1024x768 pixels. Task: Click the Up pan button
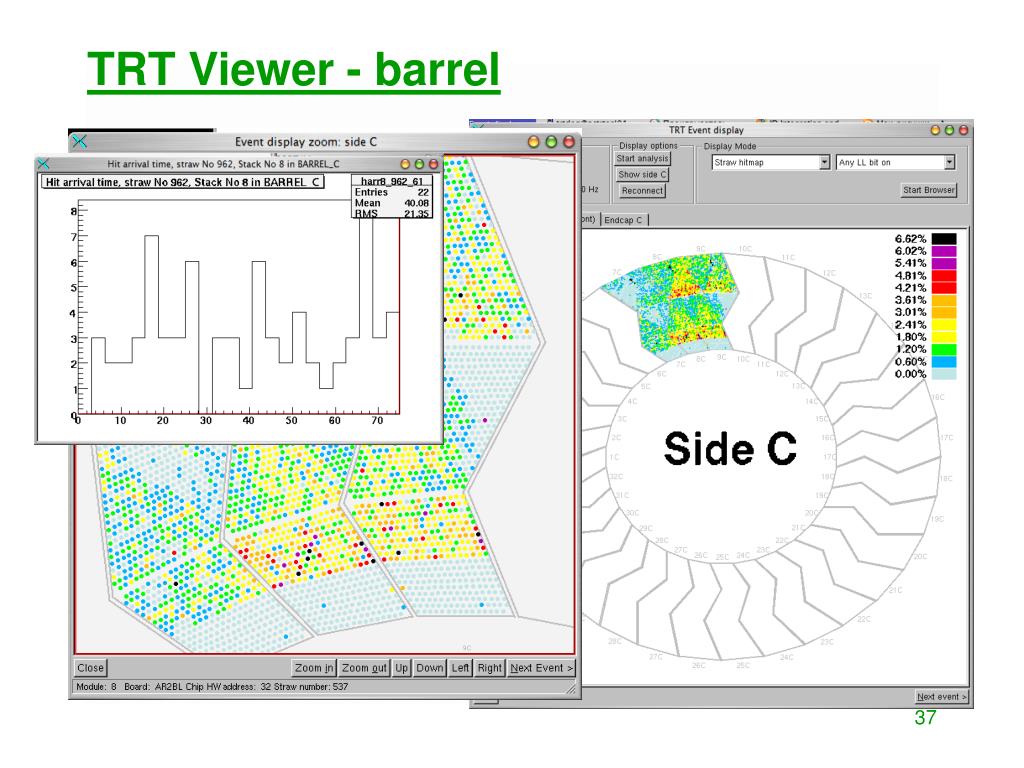pos(402,667)
